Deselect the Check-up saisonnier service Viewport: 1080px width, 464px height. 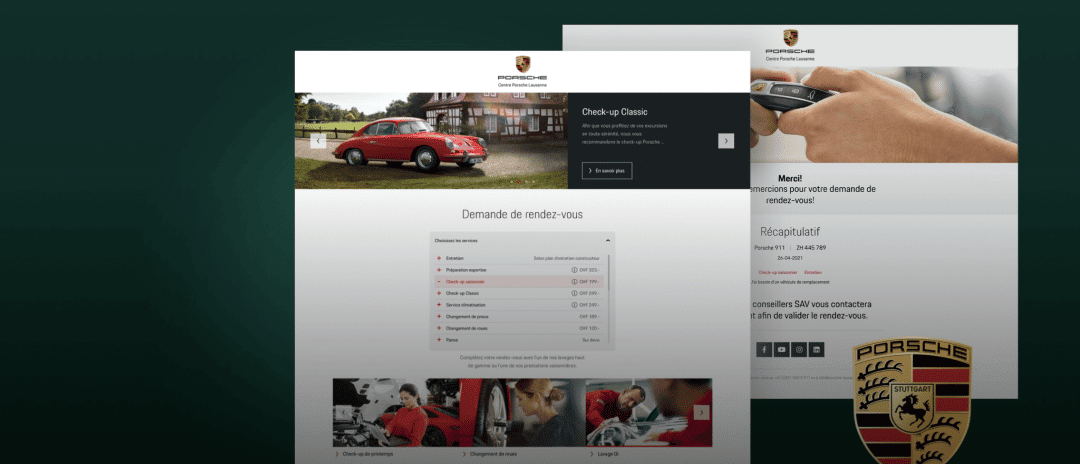pyautogui.click(x=438, y=282)
